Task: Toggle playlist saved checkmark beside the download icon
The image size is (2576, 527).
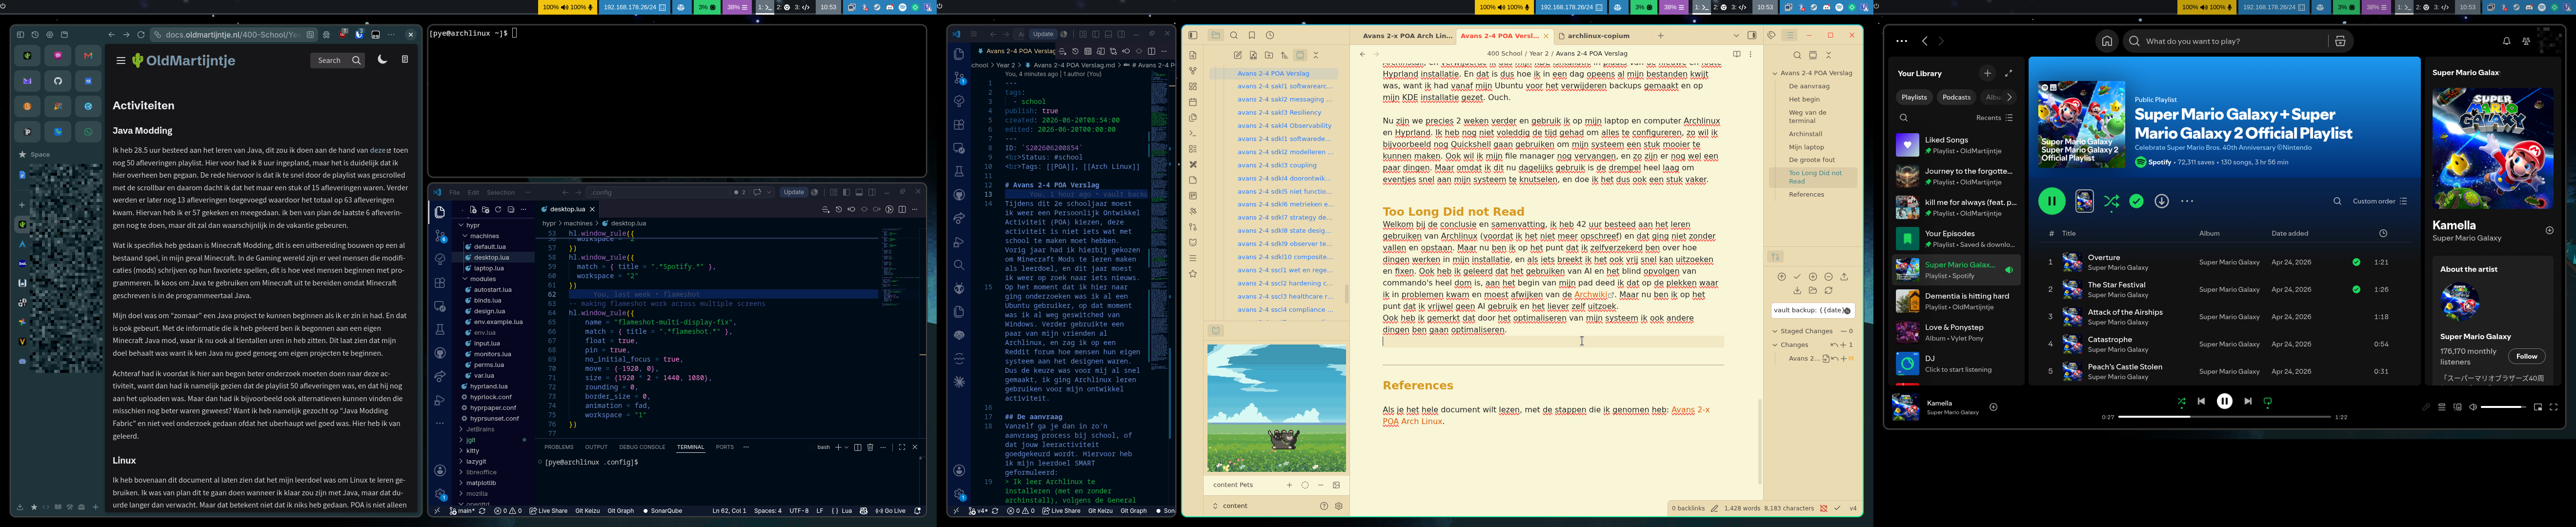Action: (x=2136, y=201)
